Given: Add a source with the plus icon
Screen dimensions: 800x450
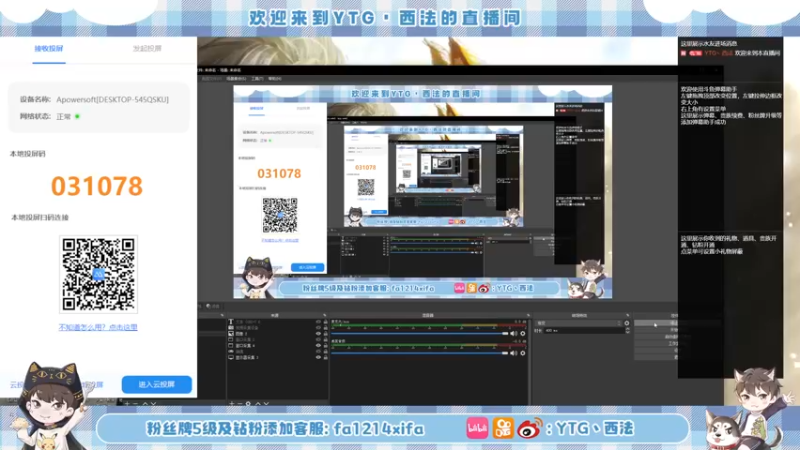Looking at the screenshot, I should coord(232,404).
